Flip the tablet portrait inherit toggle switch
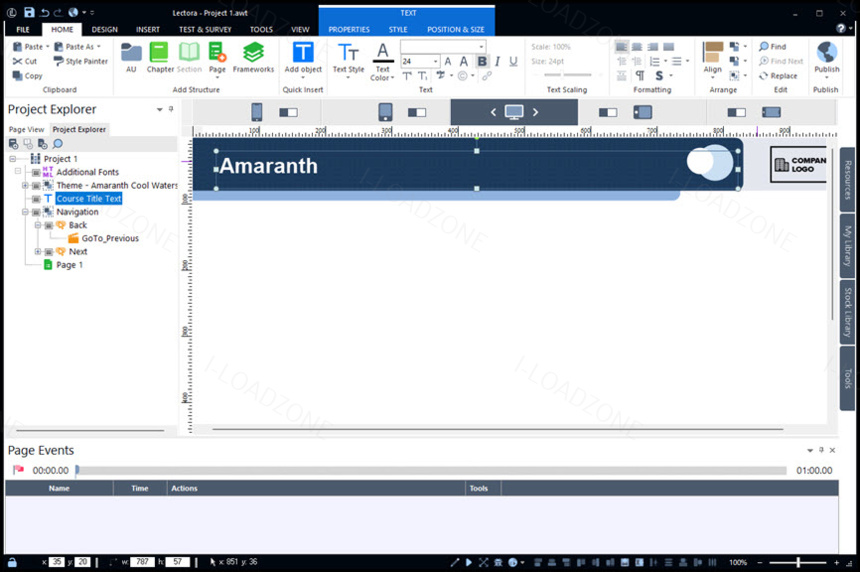Viewport: 860px width, 572px height. click(x=417, y=112)
